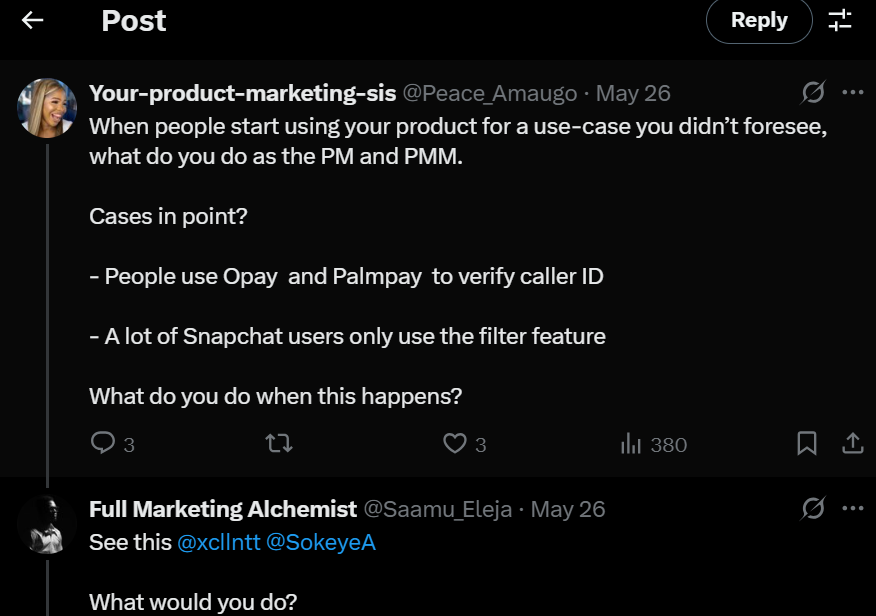Open Your-product-marketing-sis profile avatar
The image size is (876, 616).
(47, 108)
